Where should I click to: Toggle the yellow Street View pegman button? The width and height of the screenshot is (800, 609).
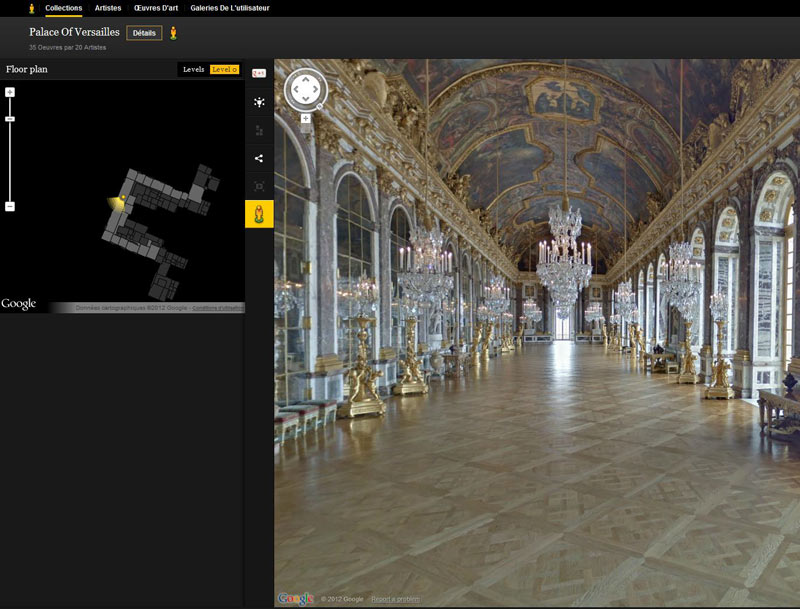click(x=259, y=214)
